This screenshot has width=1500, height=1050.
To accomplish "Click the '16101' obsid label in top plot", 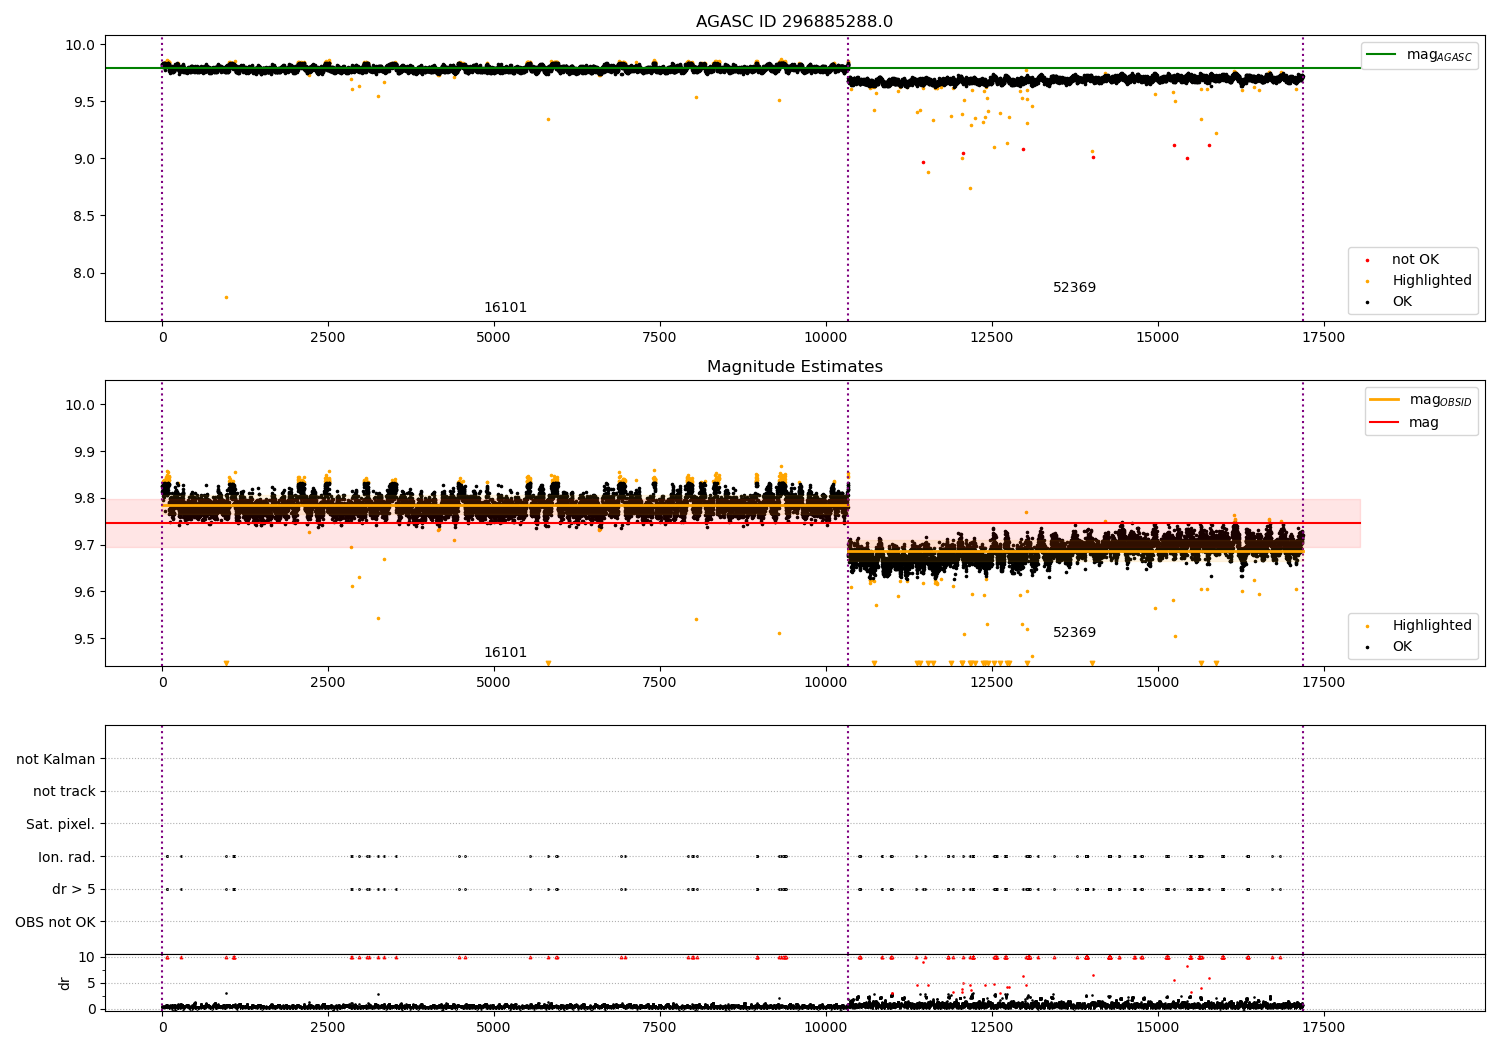I will 505,308.
